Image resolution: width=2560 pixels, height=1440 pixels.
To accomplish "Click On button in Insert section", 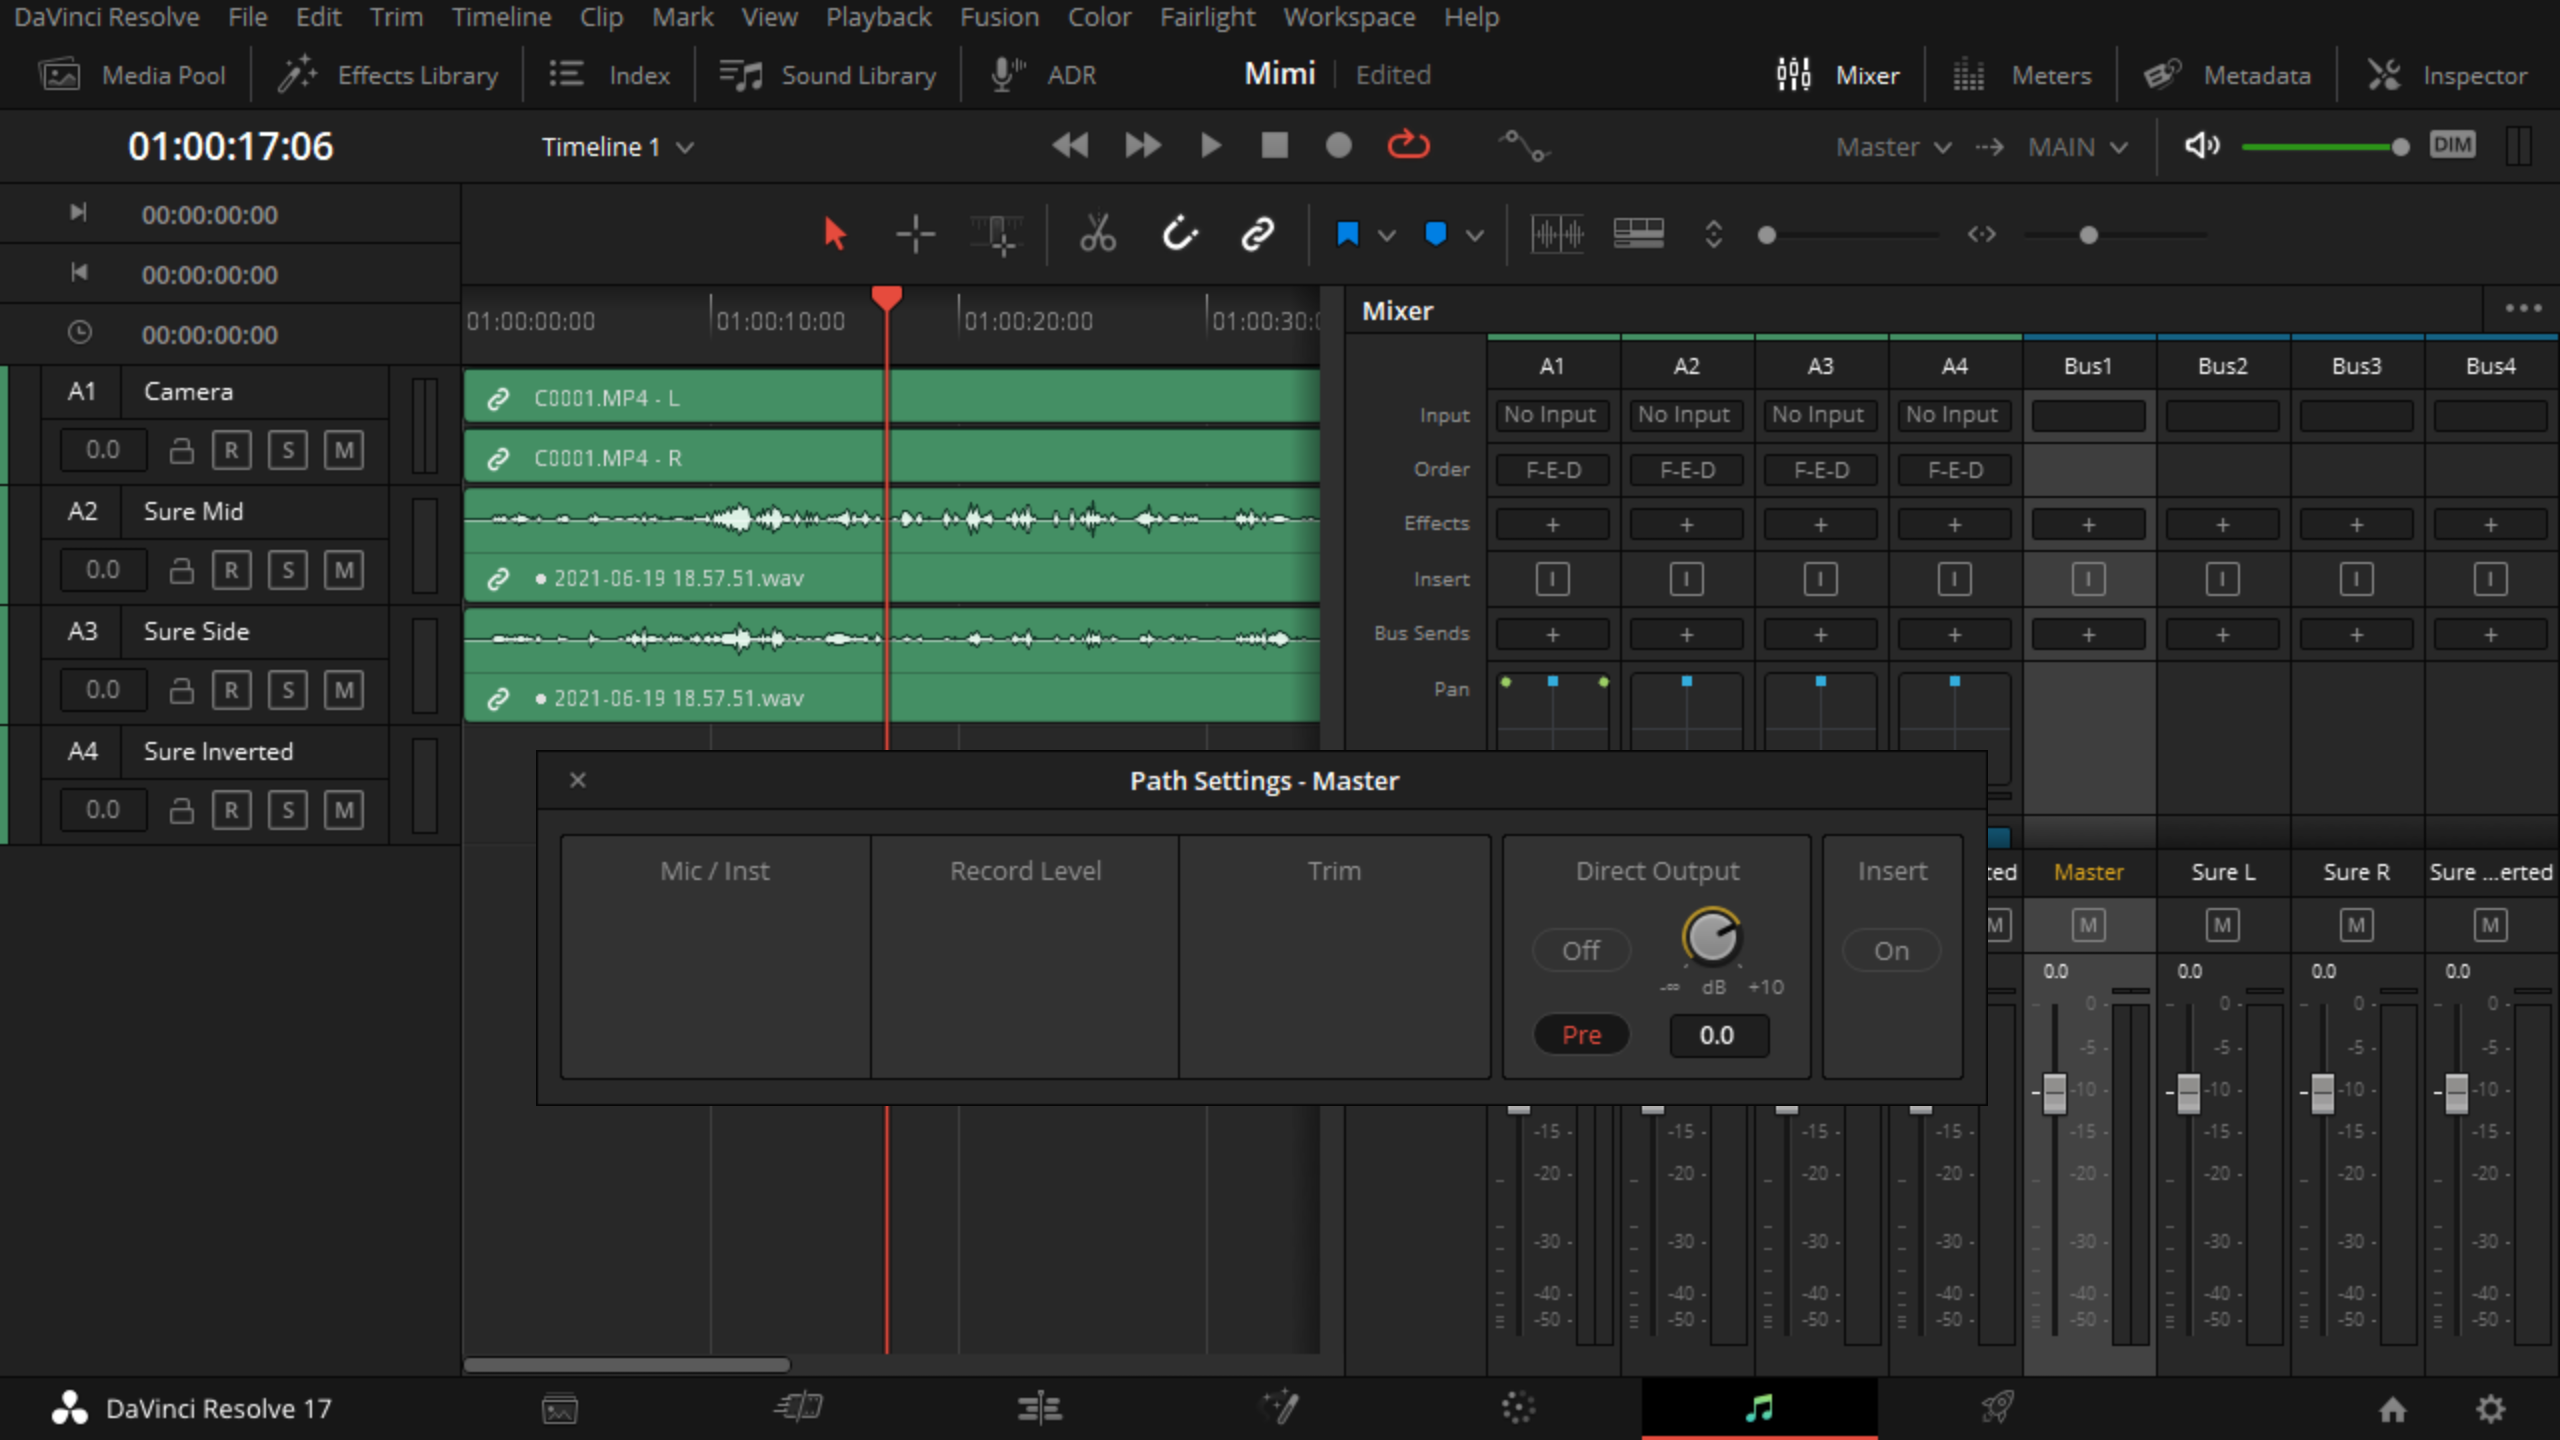I will click(x=1892, y=951).
